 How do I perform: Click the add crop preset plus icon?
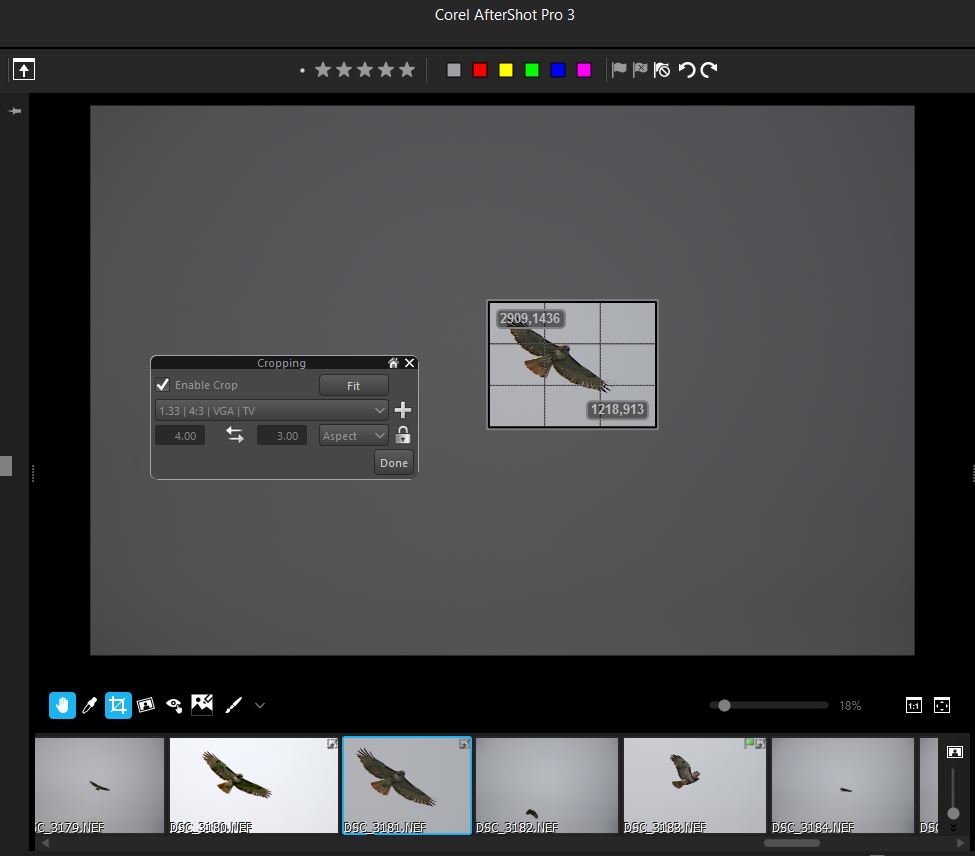[403, 410]
